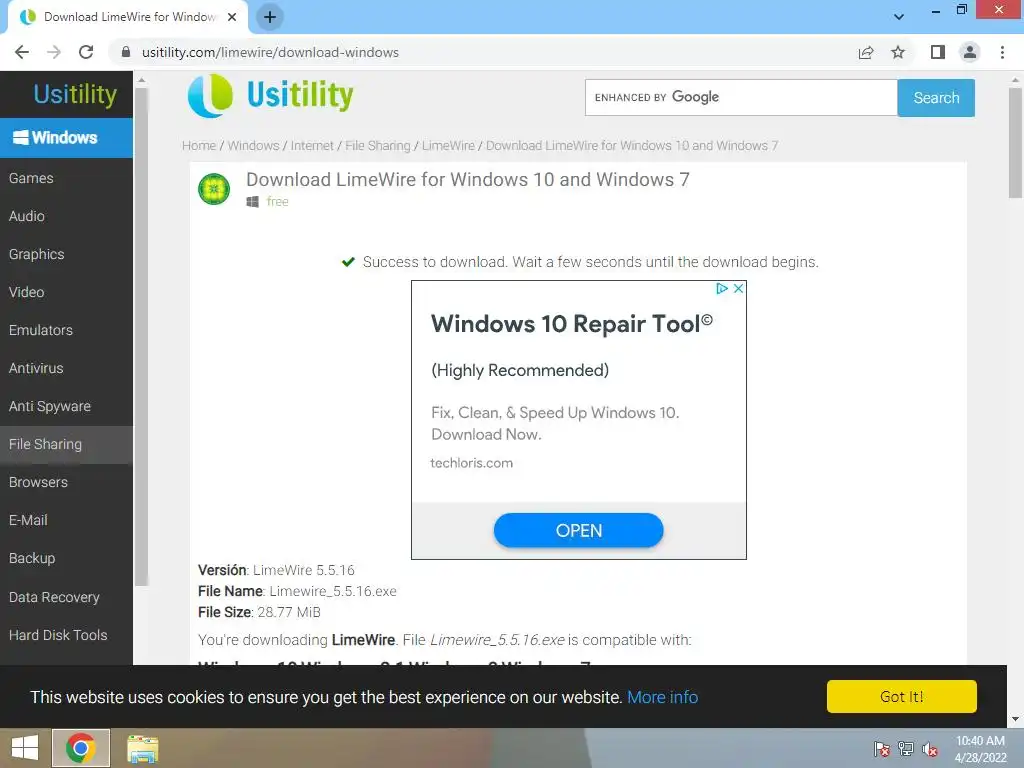Open the Graphics category
Screen dimensions: 1024x768
point(66,254)
